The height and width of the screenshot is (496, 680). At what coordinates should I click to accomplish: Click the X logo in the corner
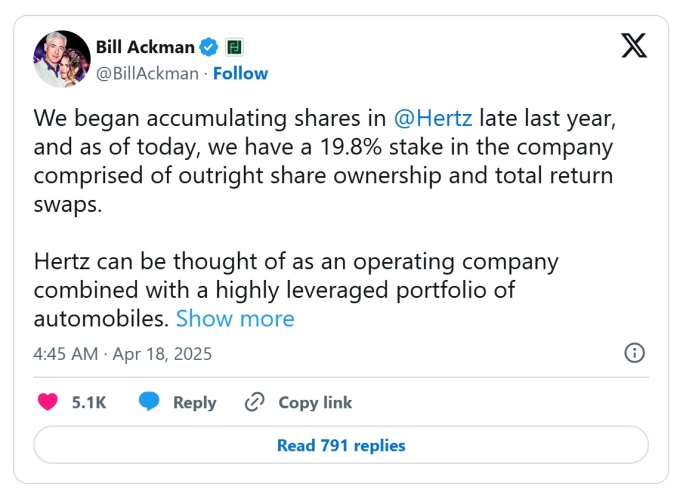point(634,46)
